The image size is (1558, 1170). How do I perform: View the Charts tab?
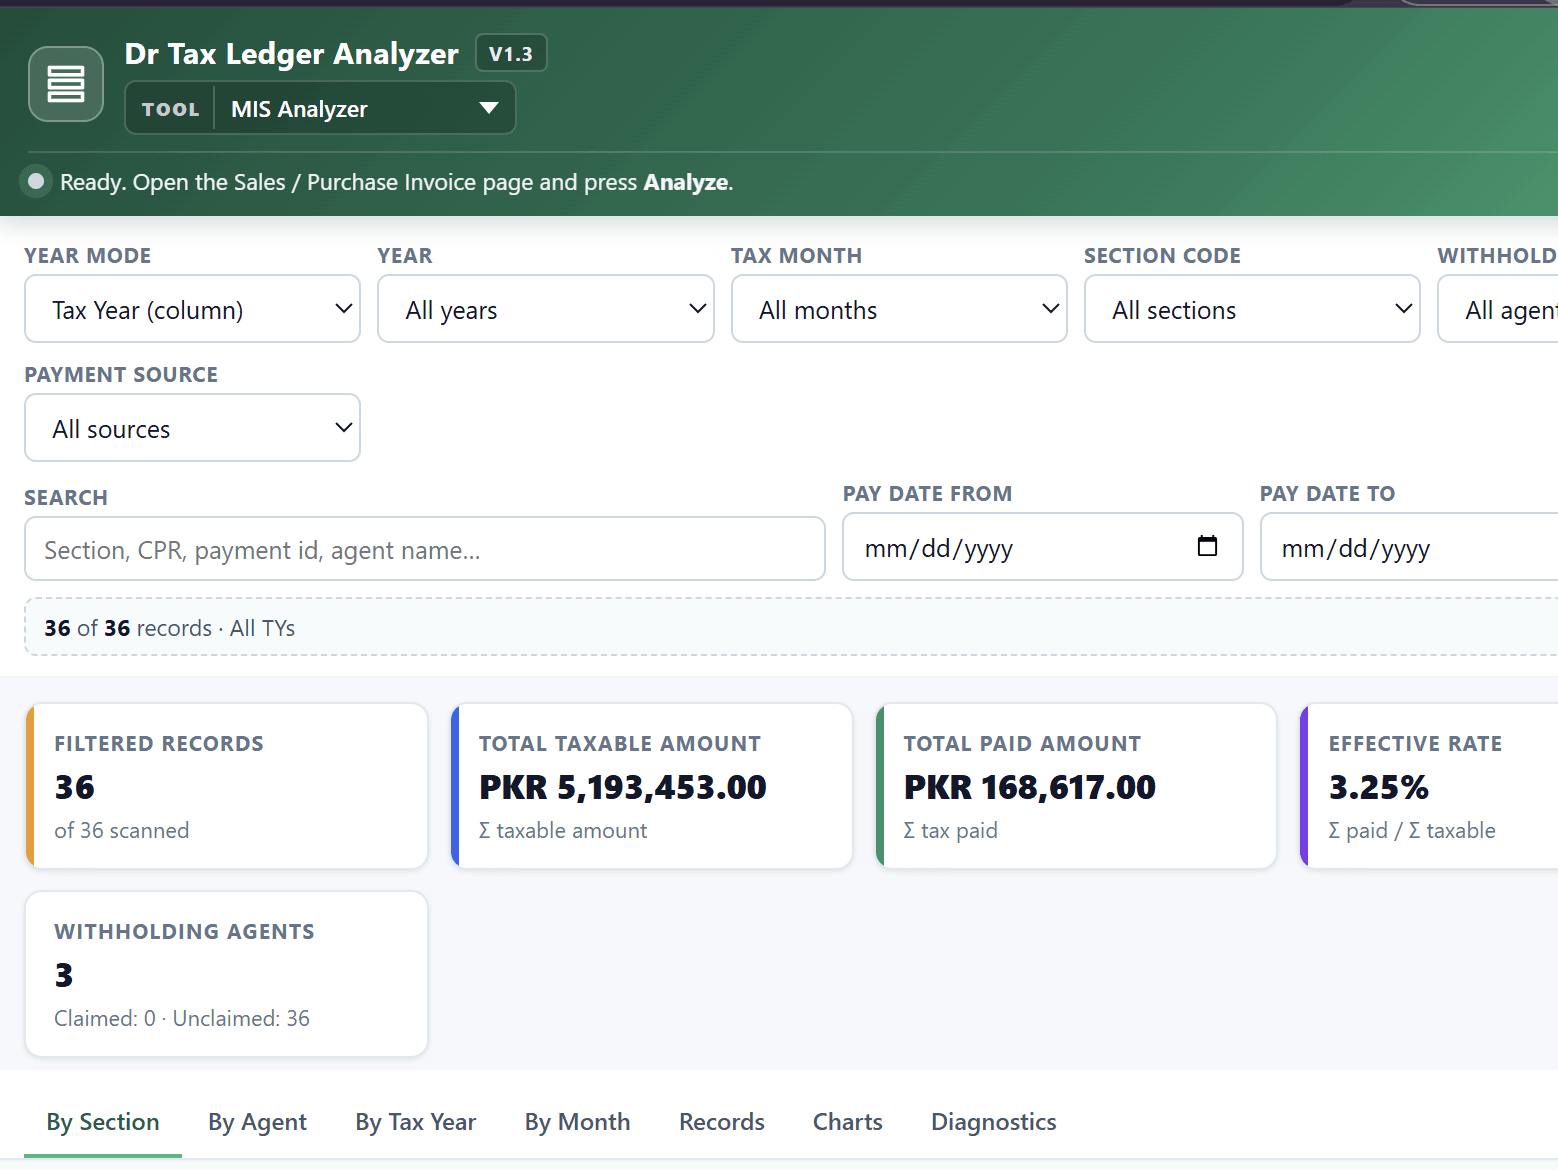(846, 1122)
